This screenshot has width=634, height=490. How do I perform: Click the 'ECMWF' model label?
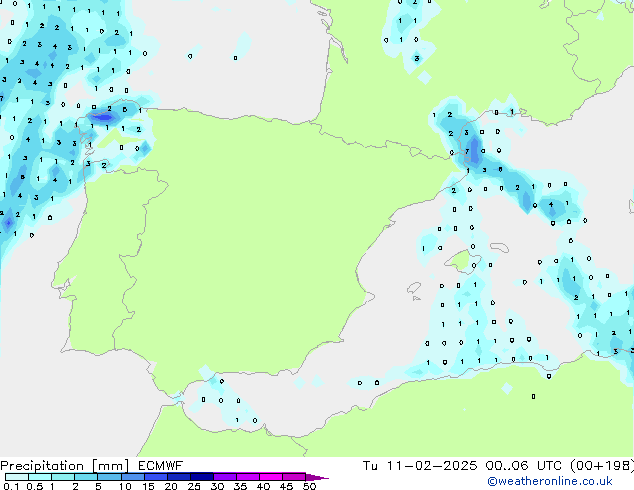(160, 466)
